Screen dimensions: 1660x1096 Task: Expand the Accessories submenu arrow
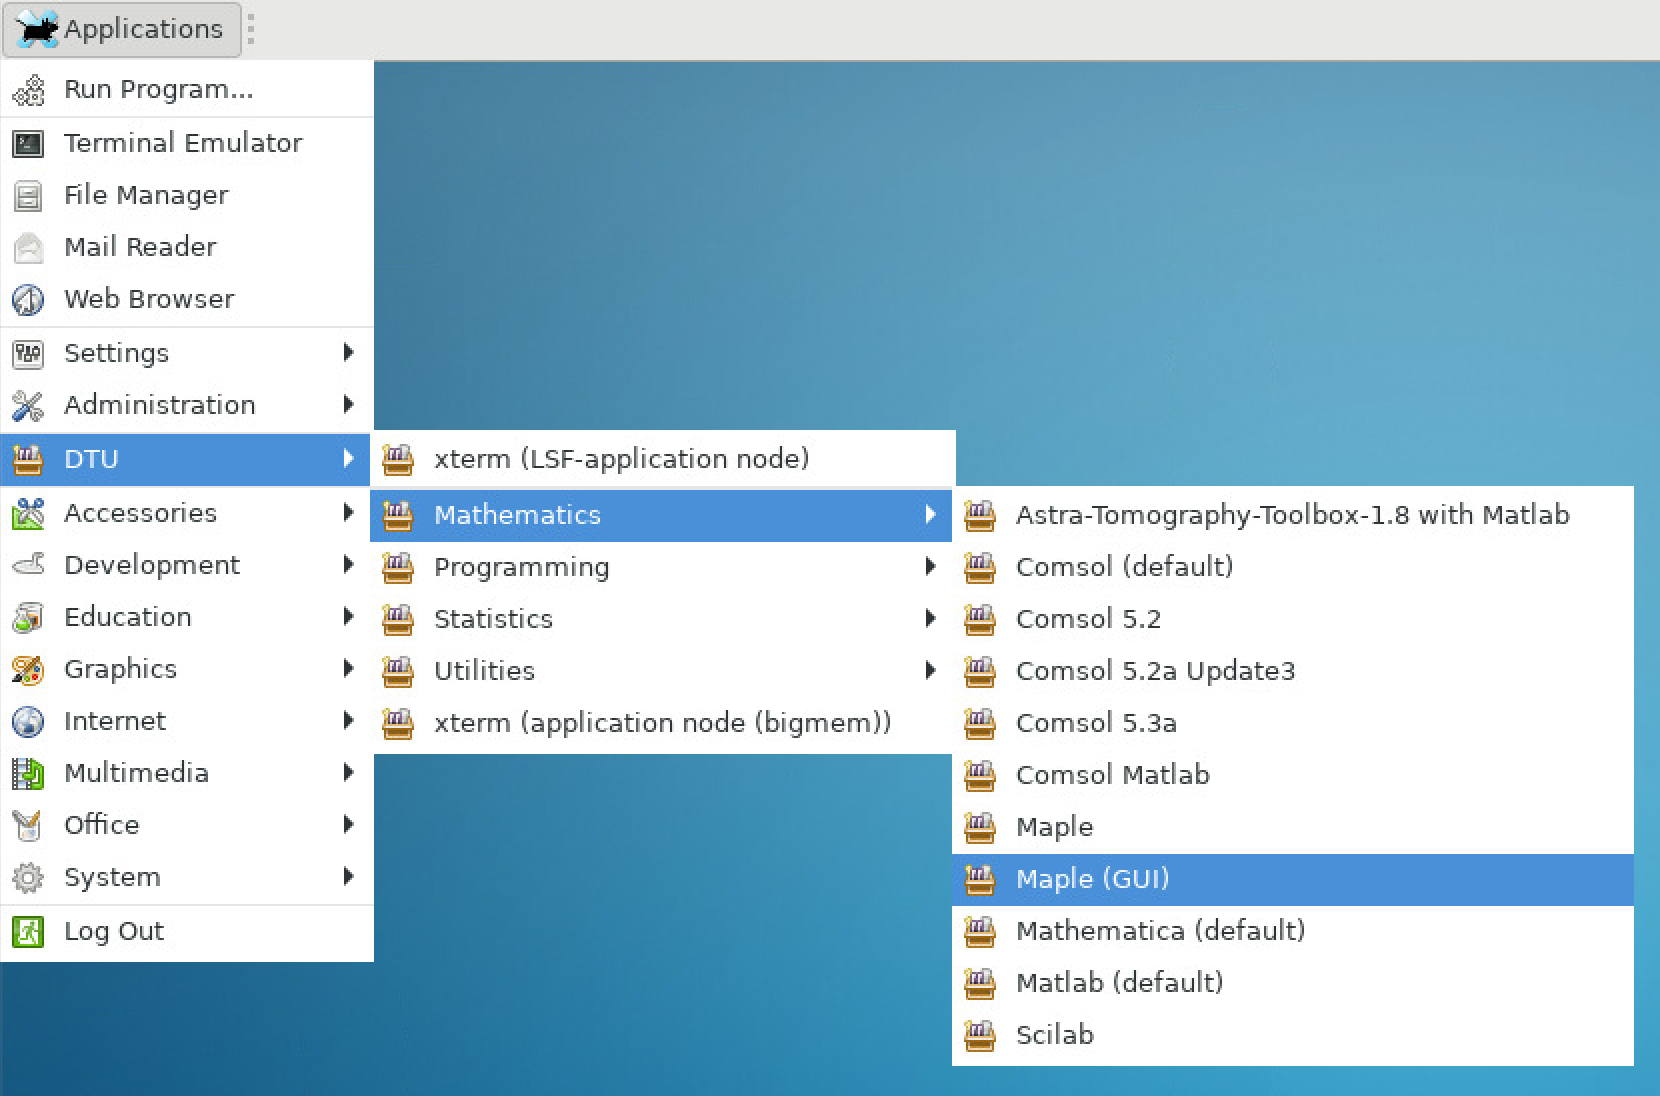tap(348, 512)
